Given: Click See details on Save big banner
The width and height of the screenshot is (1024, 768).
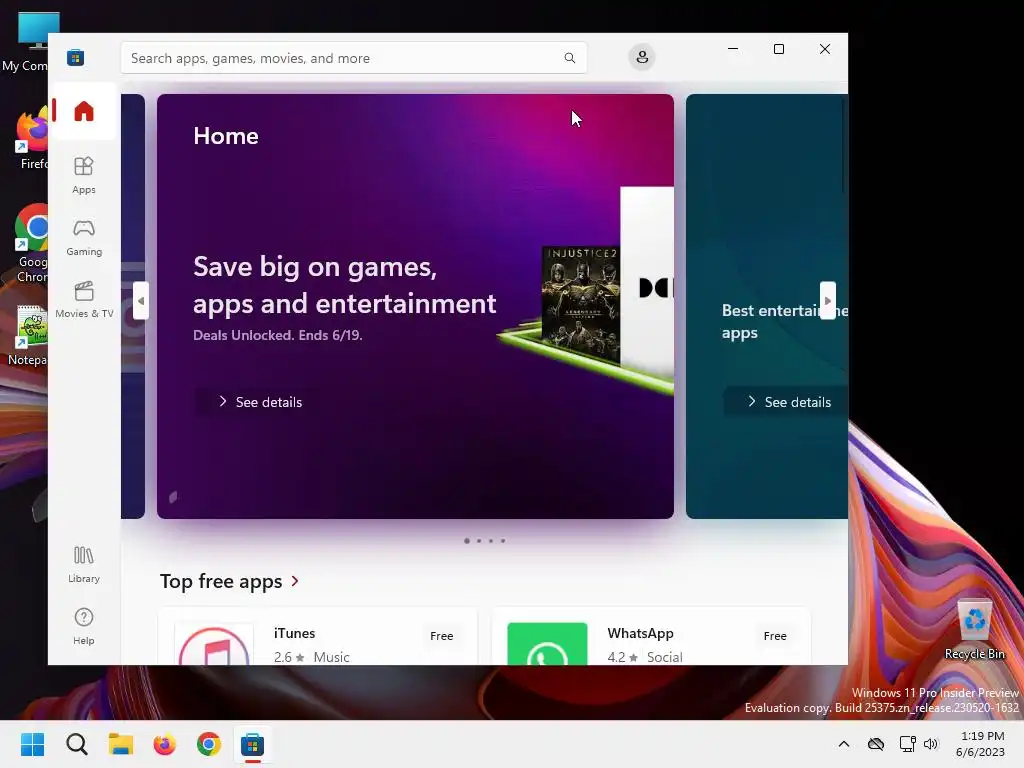Looking at the screenshot, I should tap(260, 402).
